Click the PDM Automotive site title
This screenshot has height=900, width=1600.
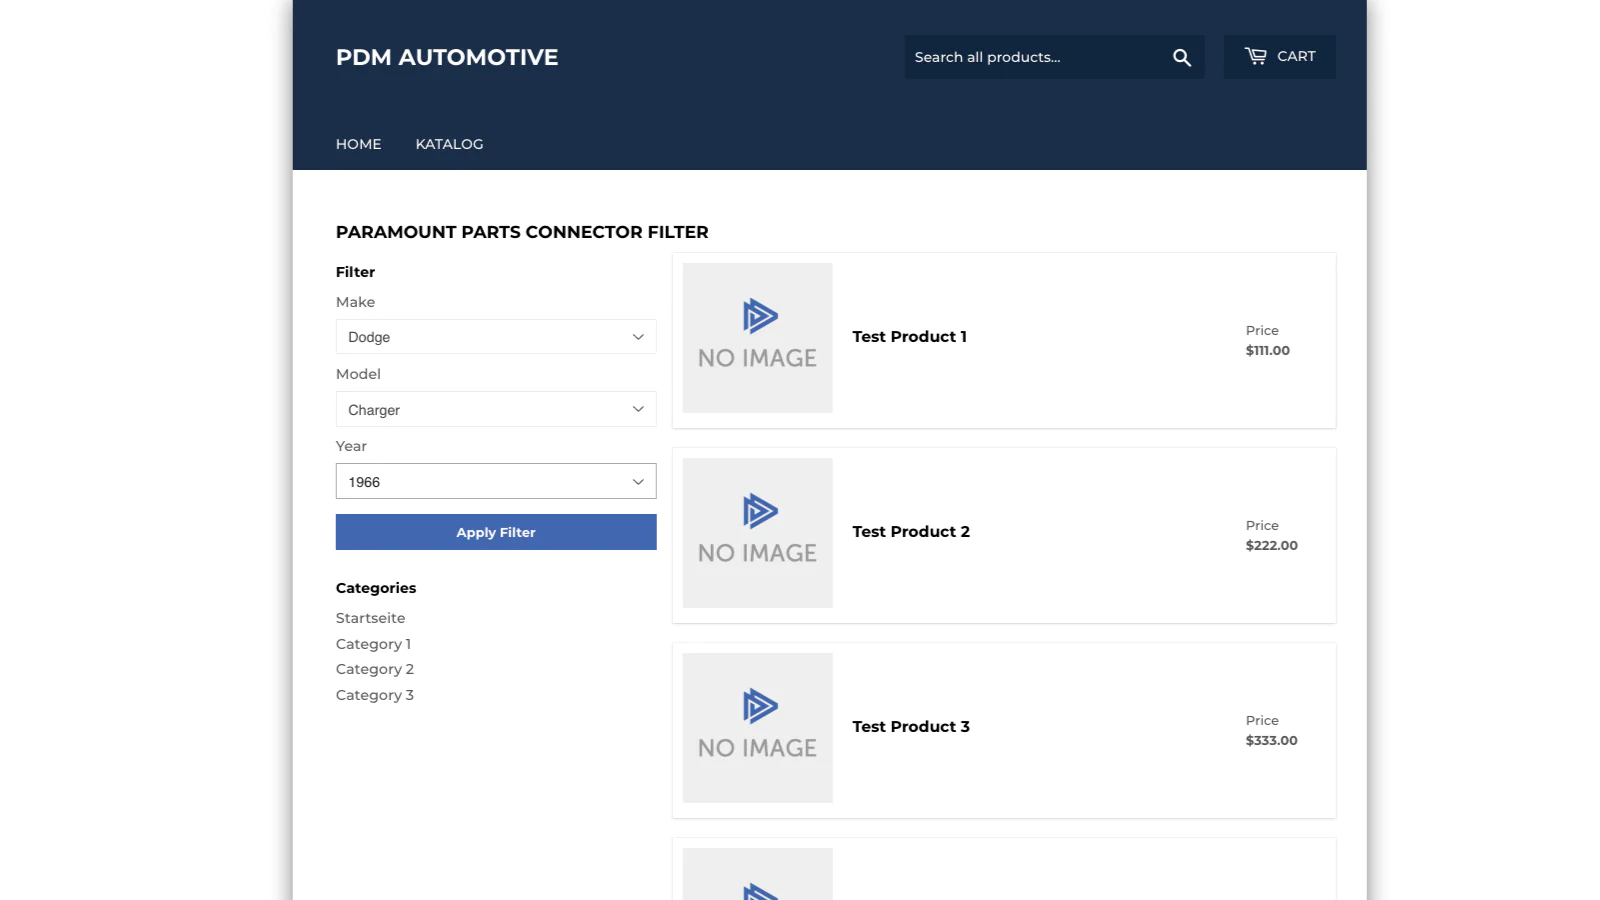447,57
